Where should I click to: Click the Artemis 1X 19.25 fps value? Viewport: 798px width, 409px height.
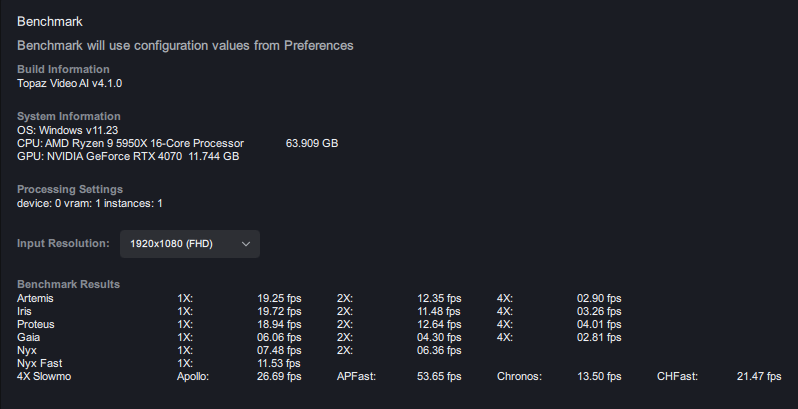[x=279, y=298]
